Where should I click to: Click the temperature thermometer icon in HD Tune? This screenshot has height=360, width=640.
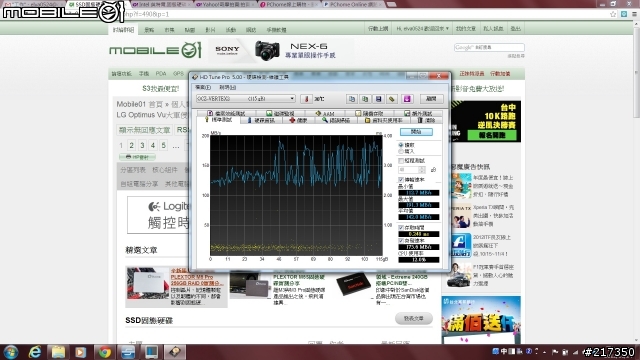point(306,99)
